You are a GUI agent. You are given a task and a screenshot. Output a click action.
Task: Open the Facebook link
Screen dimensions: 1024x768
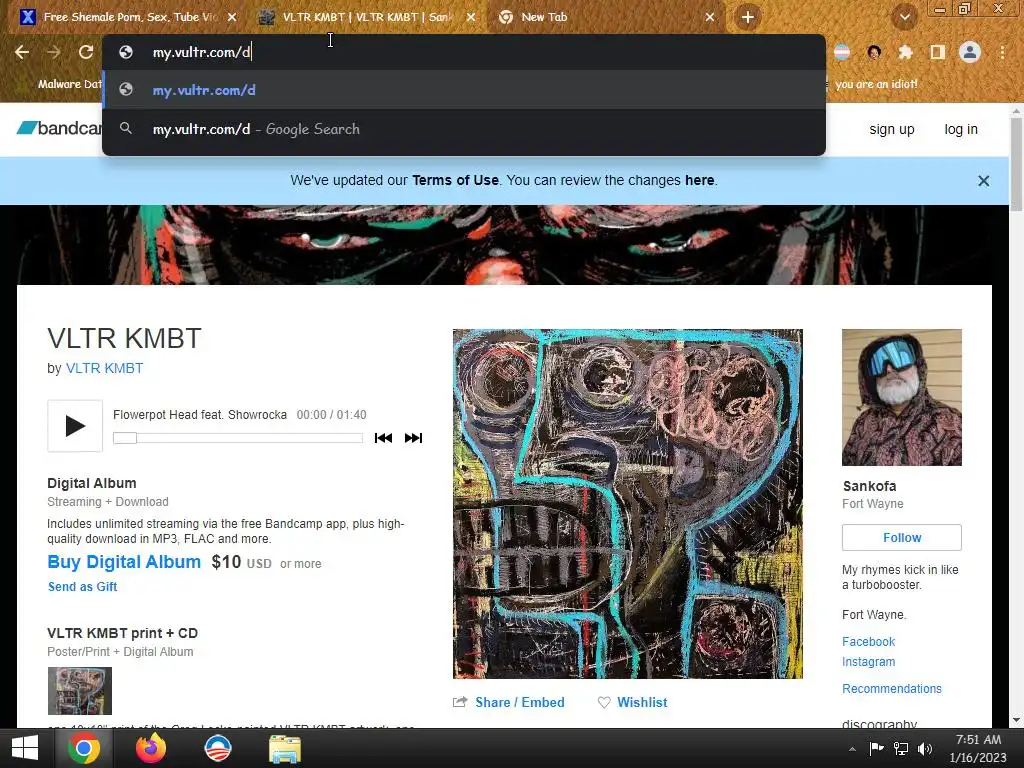(868, 641)
